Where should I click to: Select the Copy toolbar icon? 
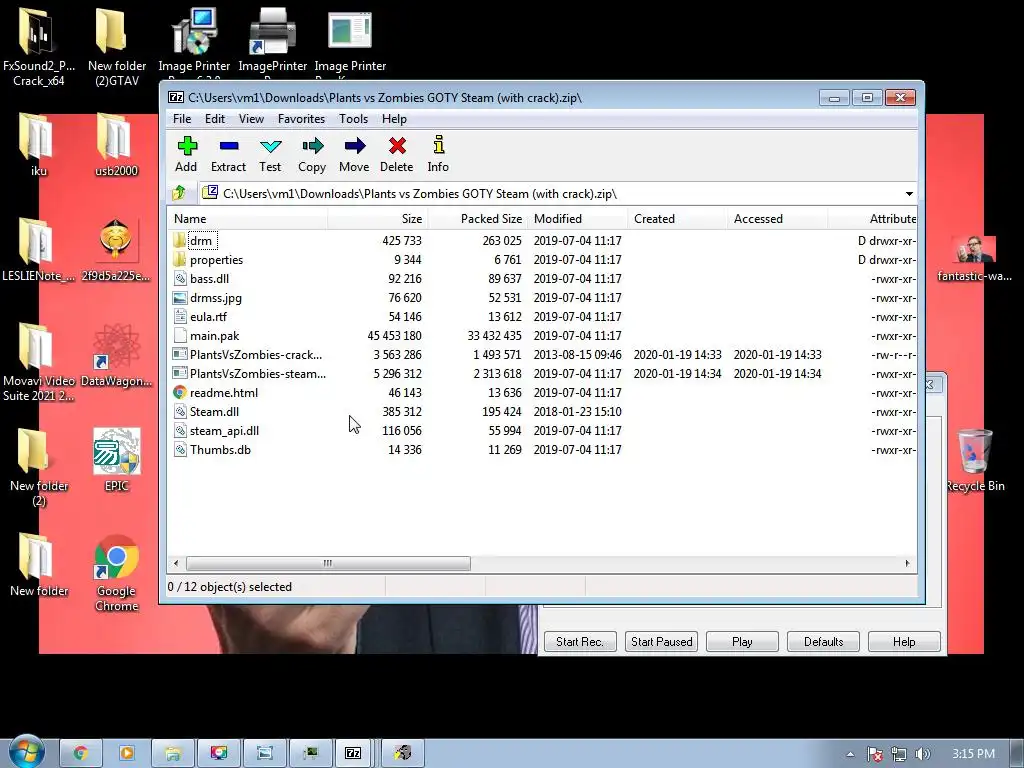point(312,146)
